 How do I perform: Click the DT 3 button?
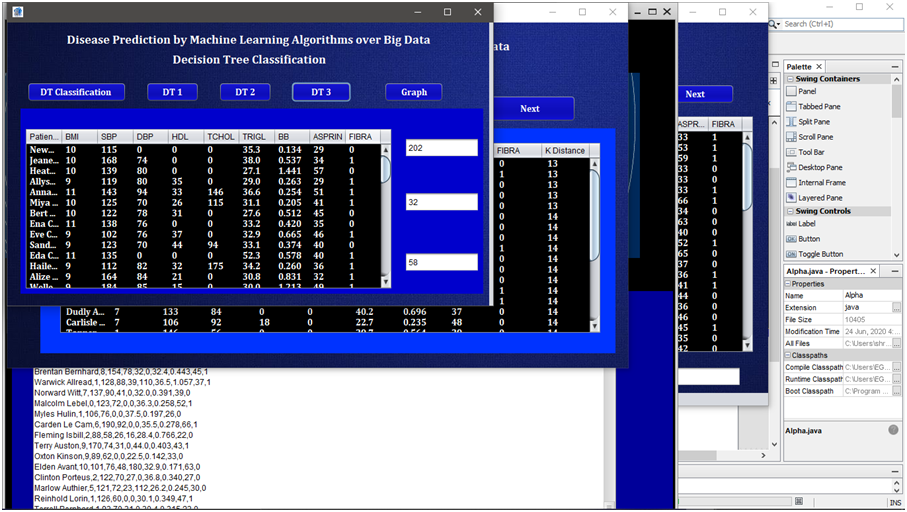coord(321,92)
